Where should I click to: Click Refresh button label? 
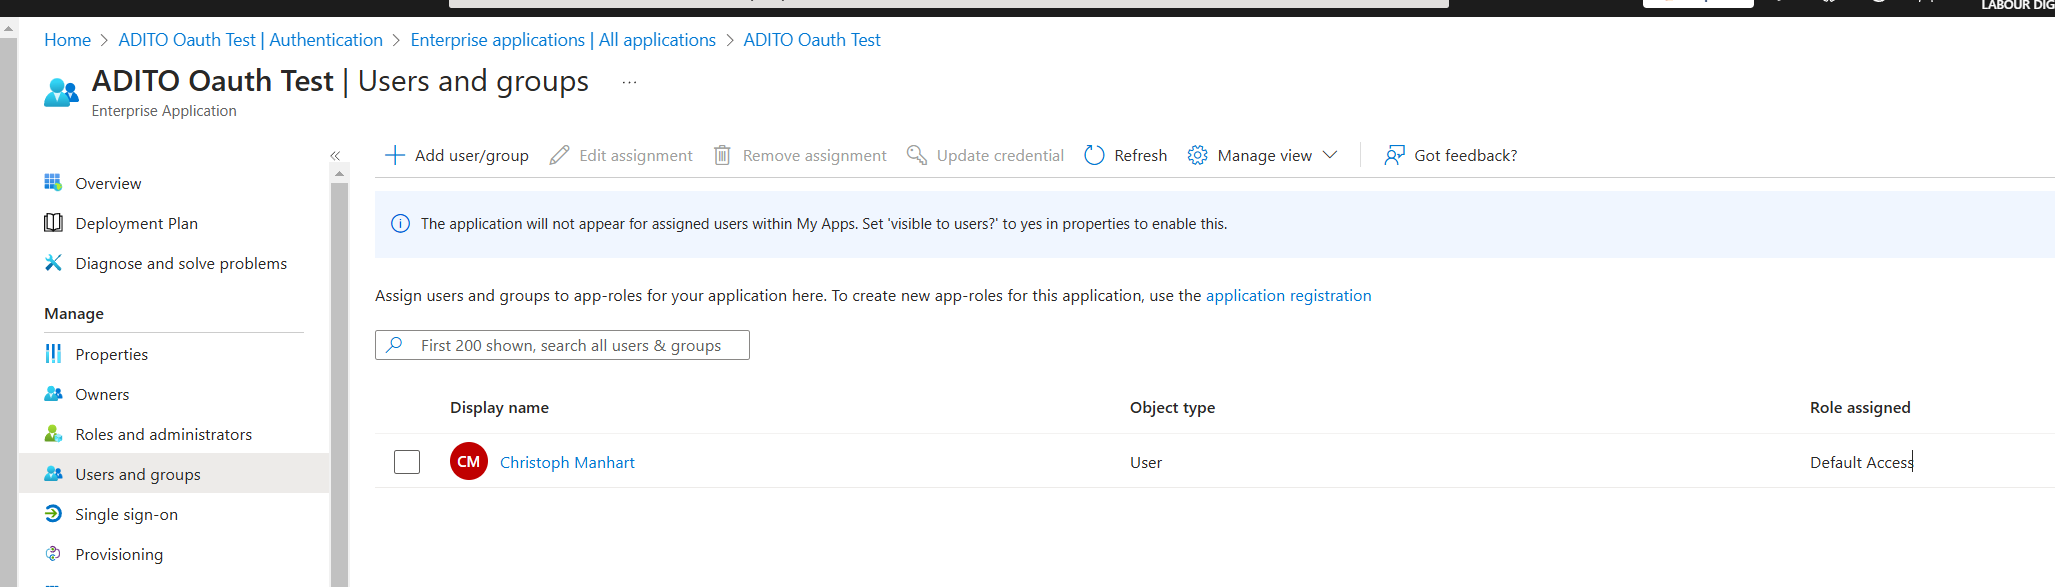point(1140,155)
